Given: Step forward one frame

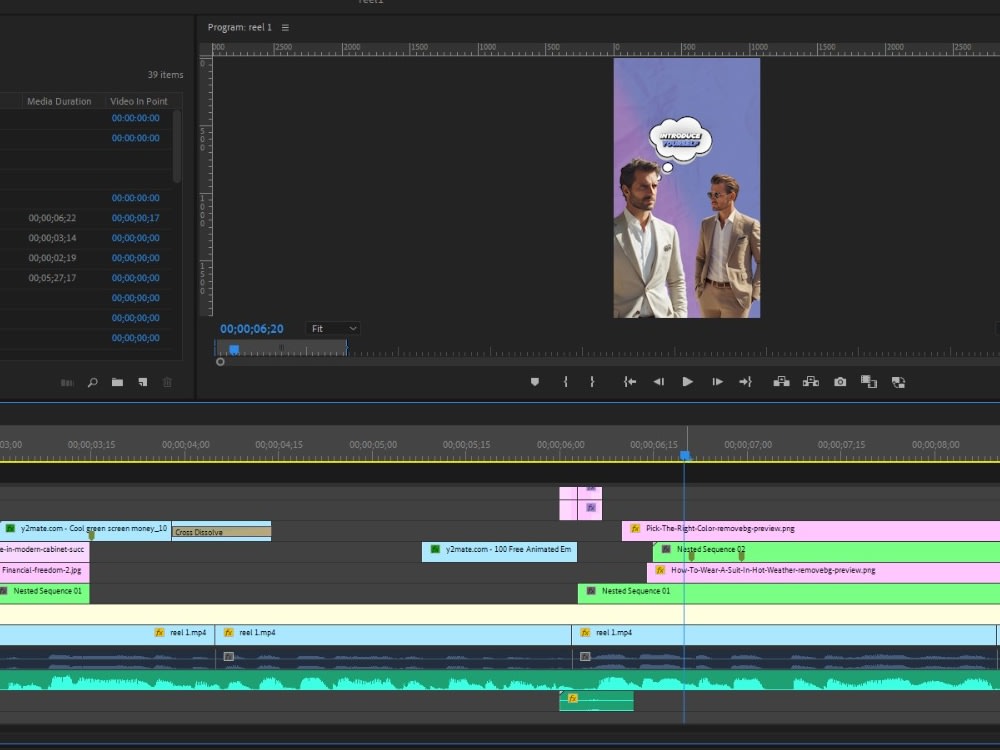Looking at the screenshot, I should point(717,382).
